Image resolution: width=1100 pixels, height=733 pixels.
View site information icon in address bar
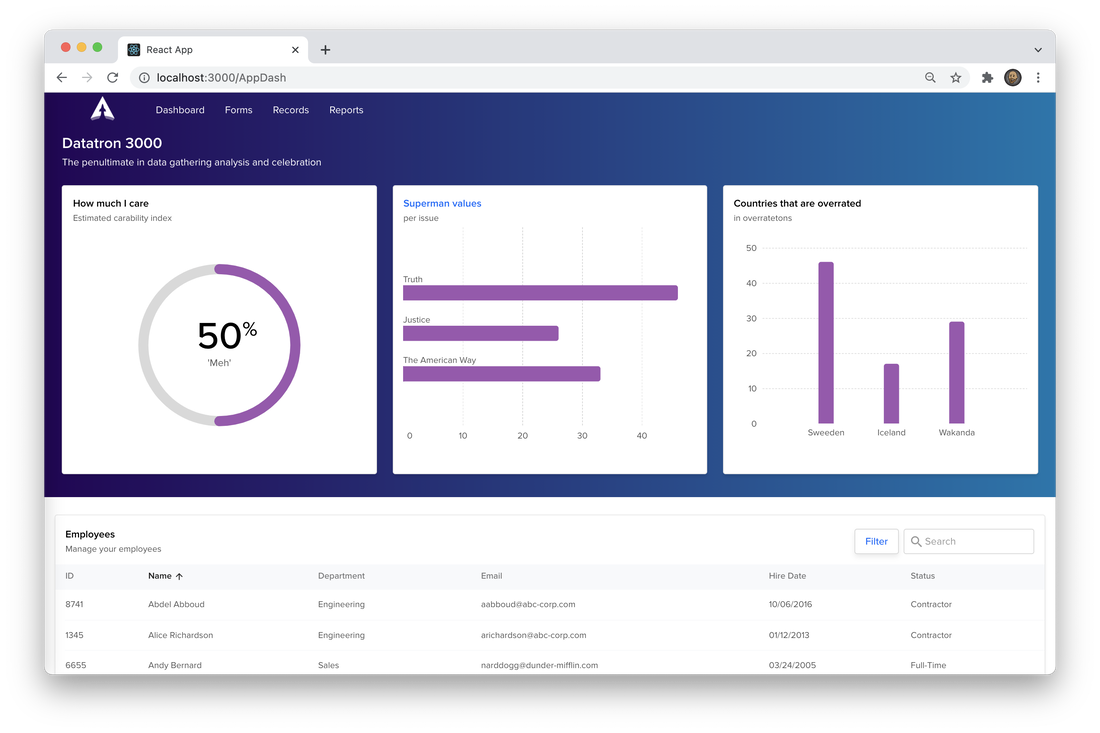144,78
